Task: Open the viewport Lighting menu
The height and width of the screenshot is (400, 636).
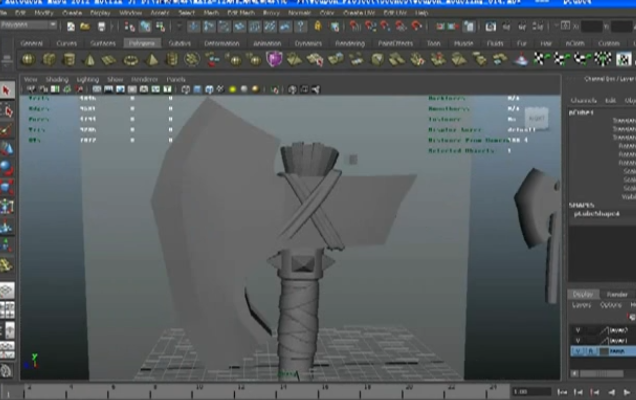Action: tap(87, 79)
